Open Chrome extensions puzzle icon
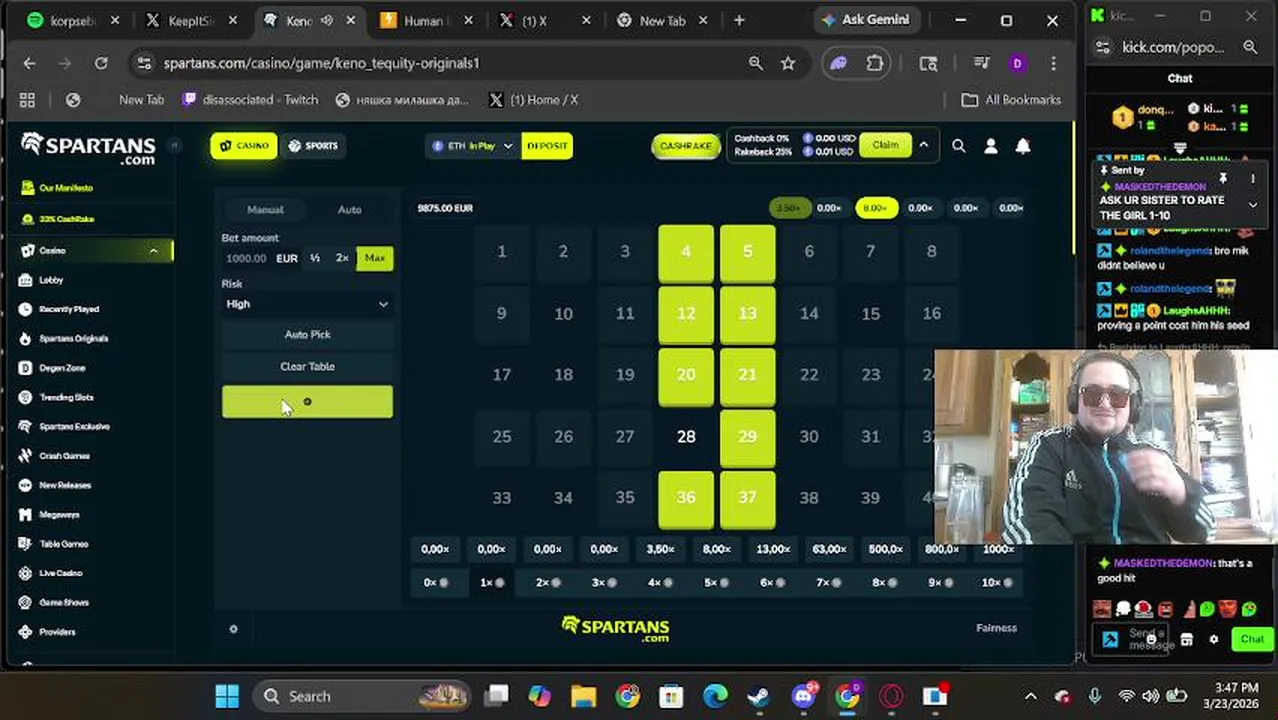The image size is (1278, 720). (875, 63)
